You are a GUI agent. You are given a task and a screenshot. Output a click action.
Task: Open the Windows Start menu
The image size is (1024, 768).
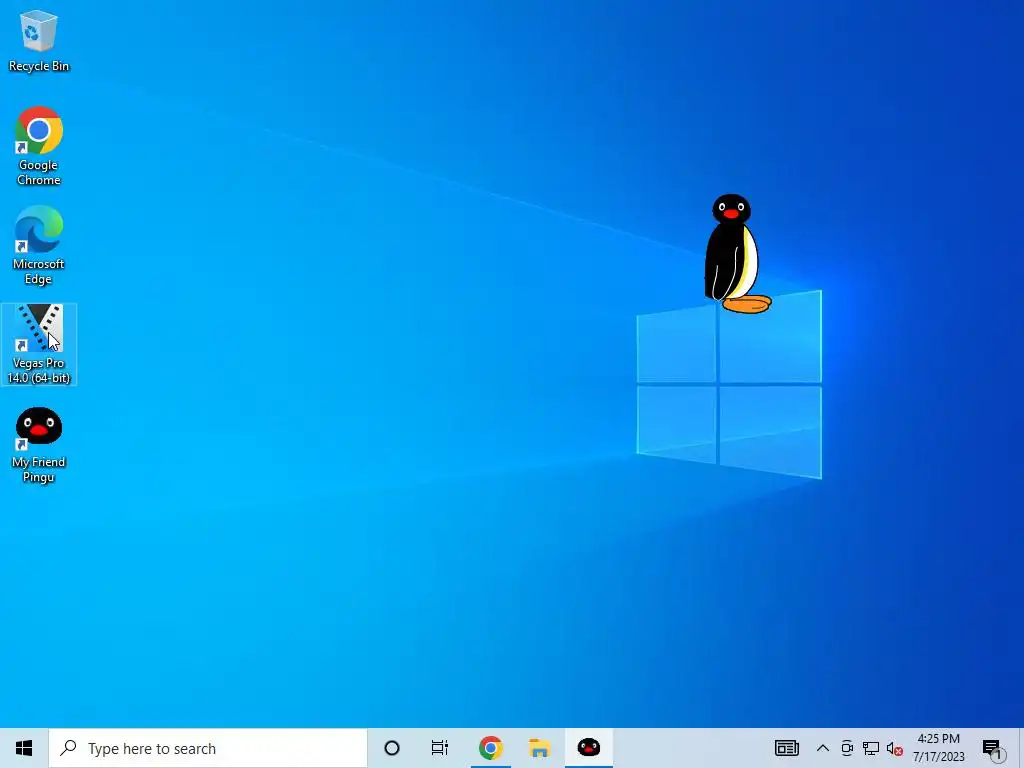(x=24, y=748)
